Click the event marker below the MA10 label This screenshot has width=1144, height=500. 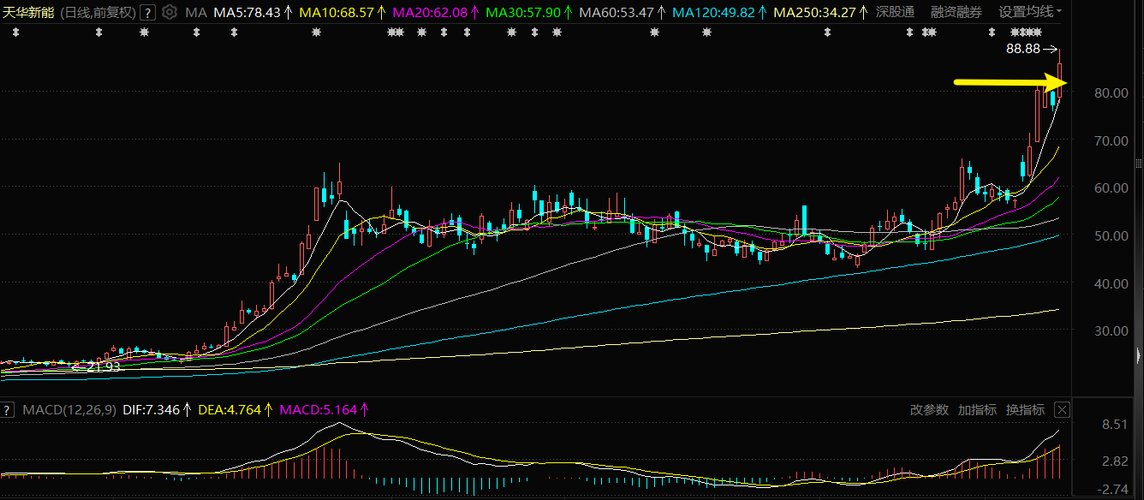316,32
